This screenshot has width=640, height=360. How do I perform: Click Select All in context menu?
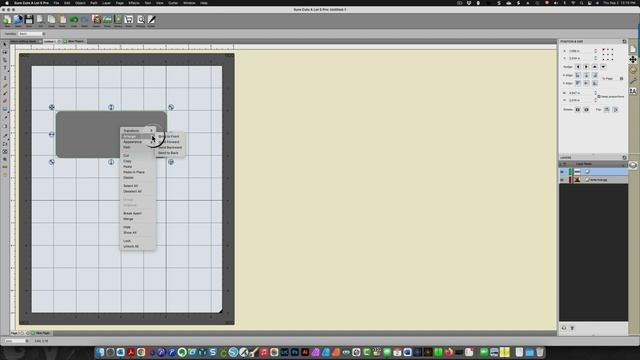[131, 186]
